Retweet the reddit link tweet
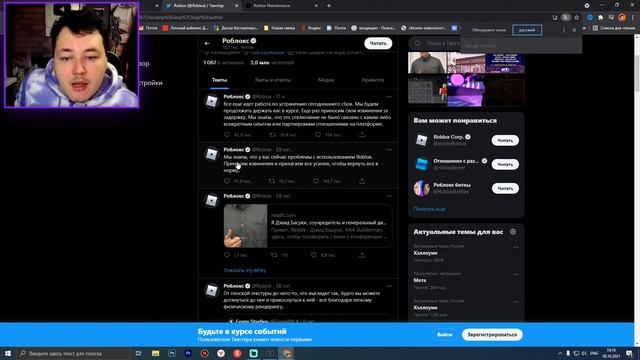640x360 pixels. (x=274, y=255)
